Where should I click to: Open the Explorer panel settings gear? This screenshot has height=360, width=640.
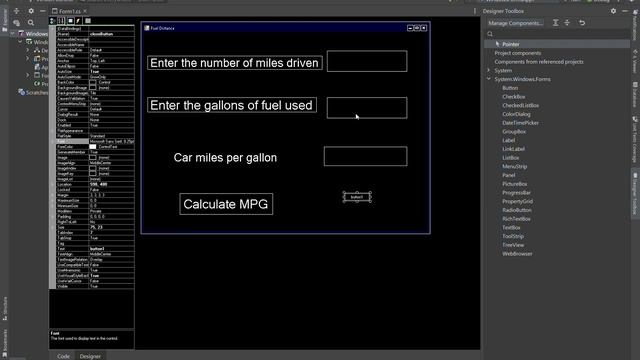coord(31,11)
